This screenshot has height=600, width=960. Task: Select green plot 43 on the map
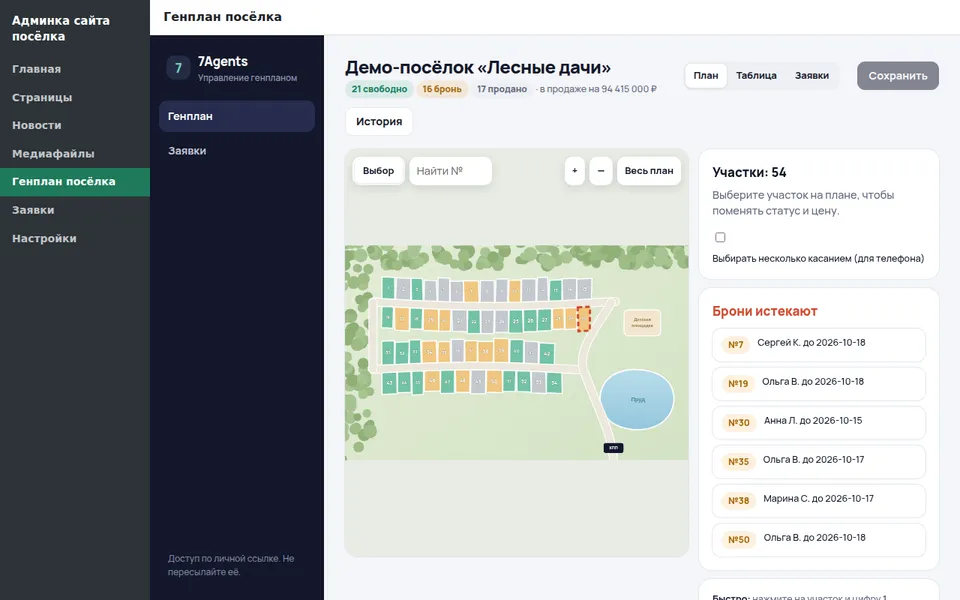389,383
